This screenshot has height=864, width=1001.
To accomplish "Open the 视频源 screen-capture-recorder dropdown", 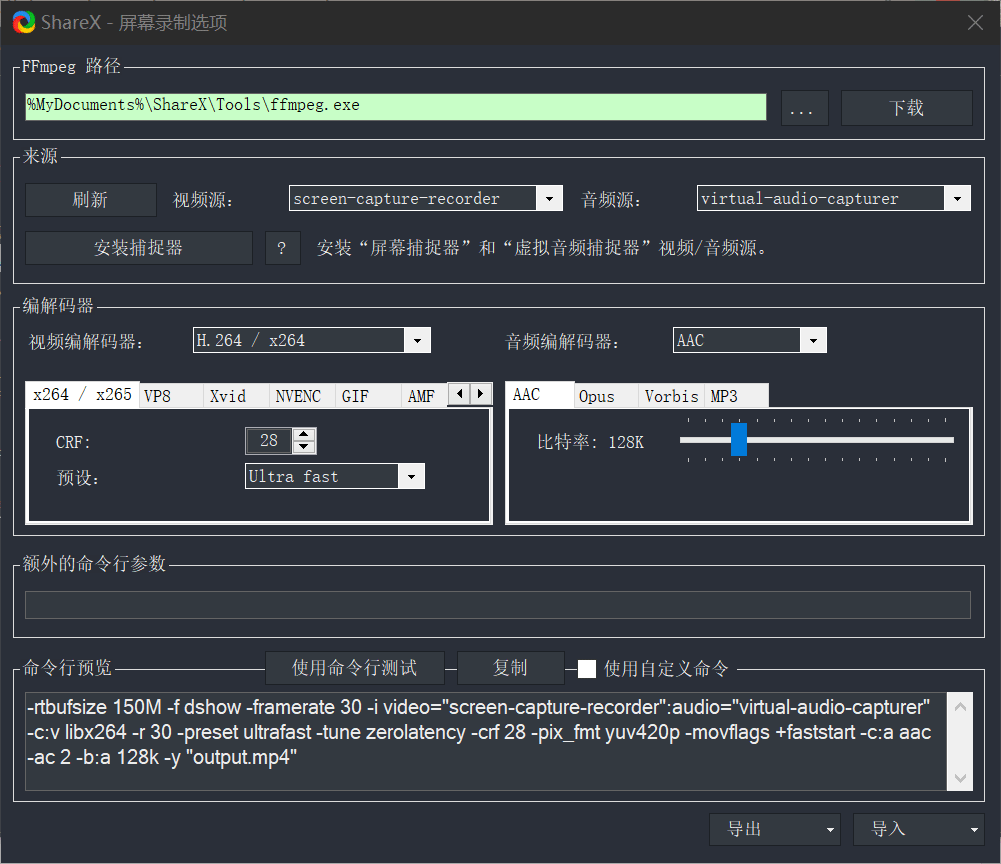I will click(x=426, y=199).
